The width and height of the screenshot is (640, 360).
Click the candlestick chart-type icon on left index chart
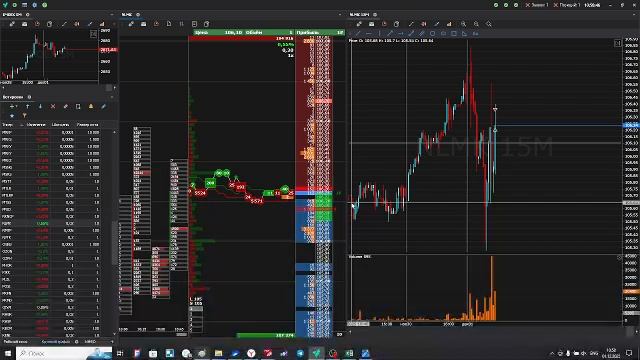point(77,24)
